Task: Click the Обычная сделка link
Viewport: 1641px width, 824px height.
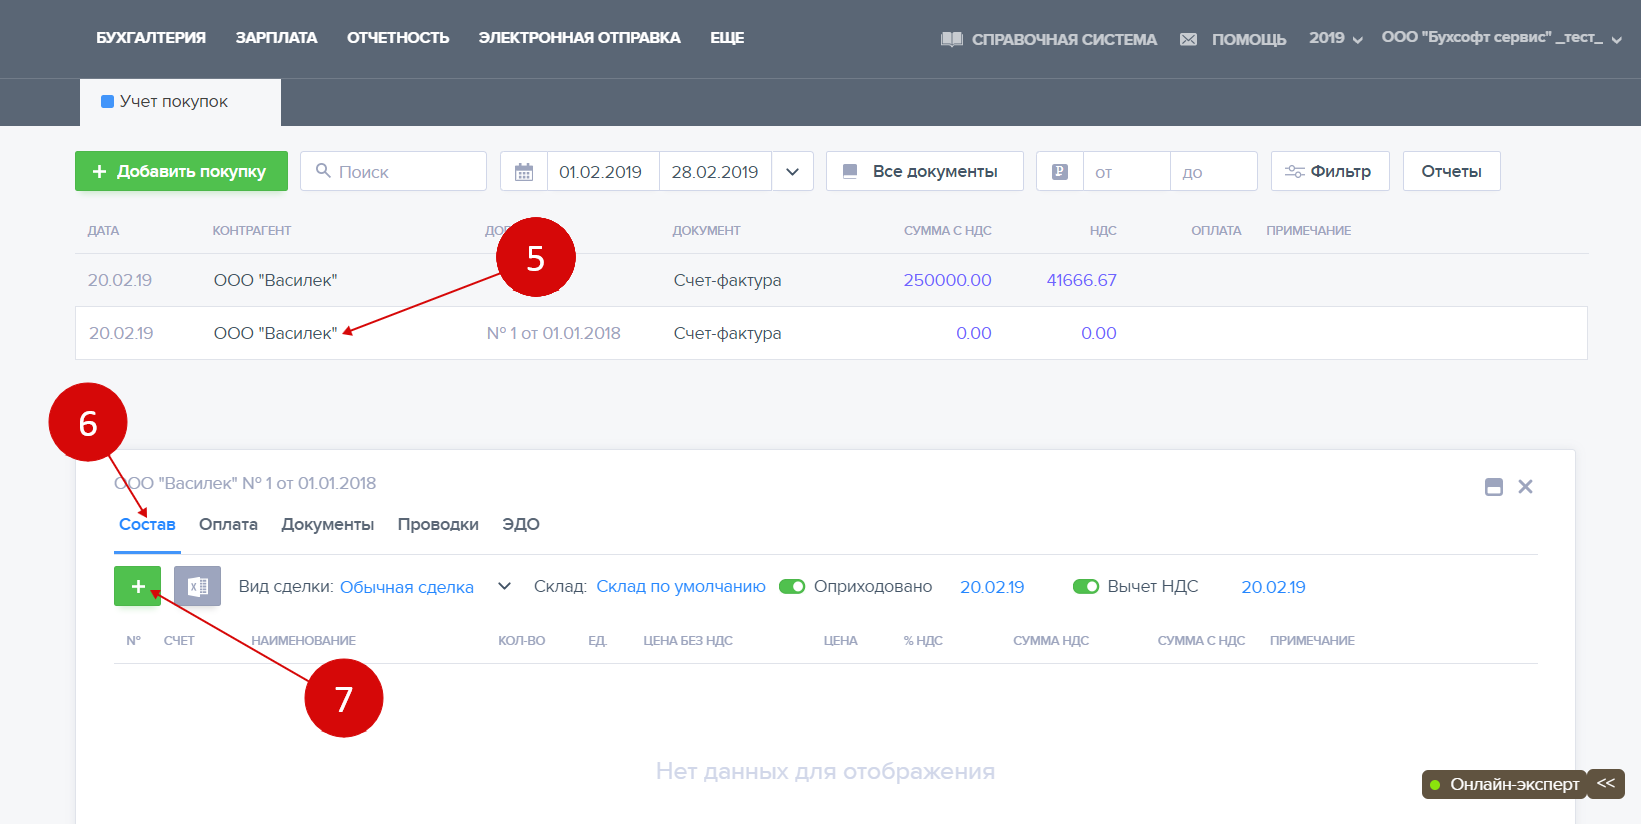Action: (407, 587)
